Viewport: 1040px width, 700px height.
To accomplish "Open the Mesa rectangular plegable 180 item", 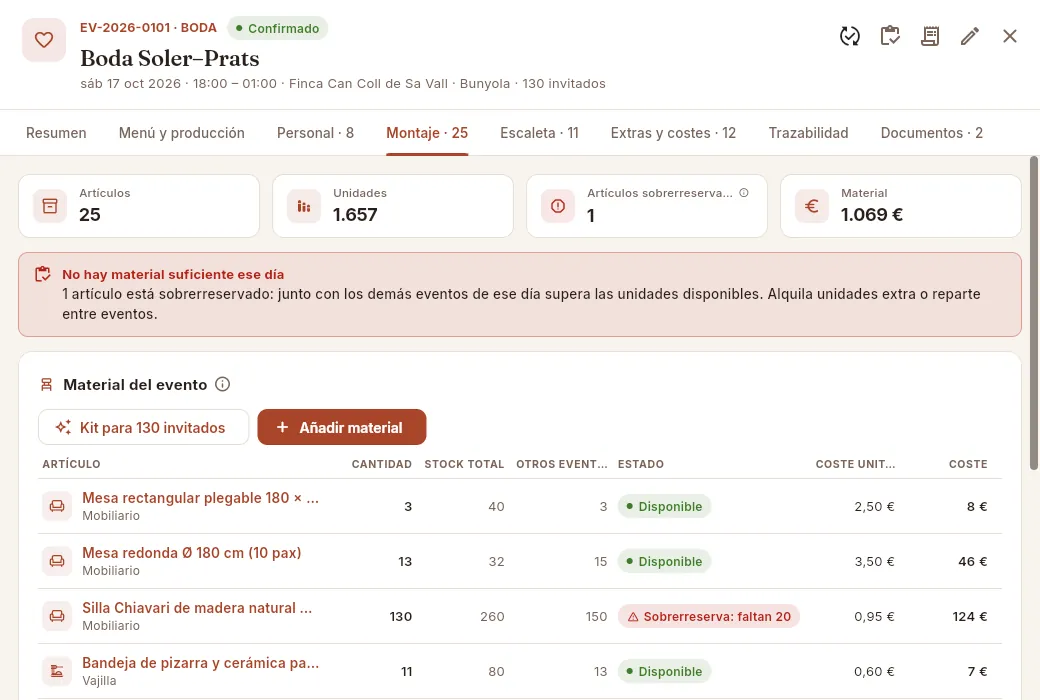I will (200, 498).
